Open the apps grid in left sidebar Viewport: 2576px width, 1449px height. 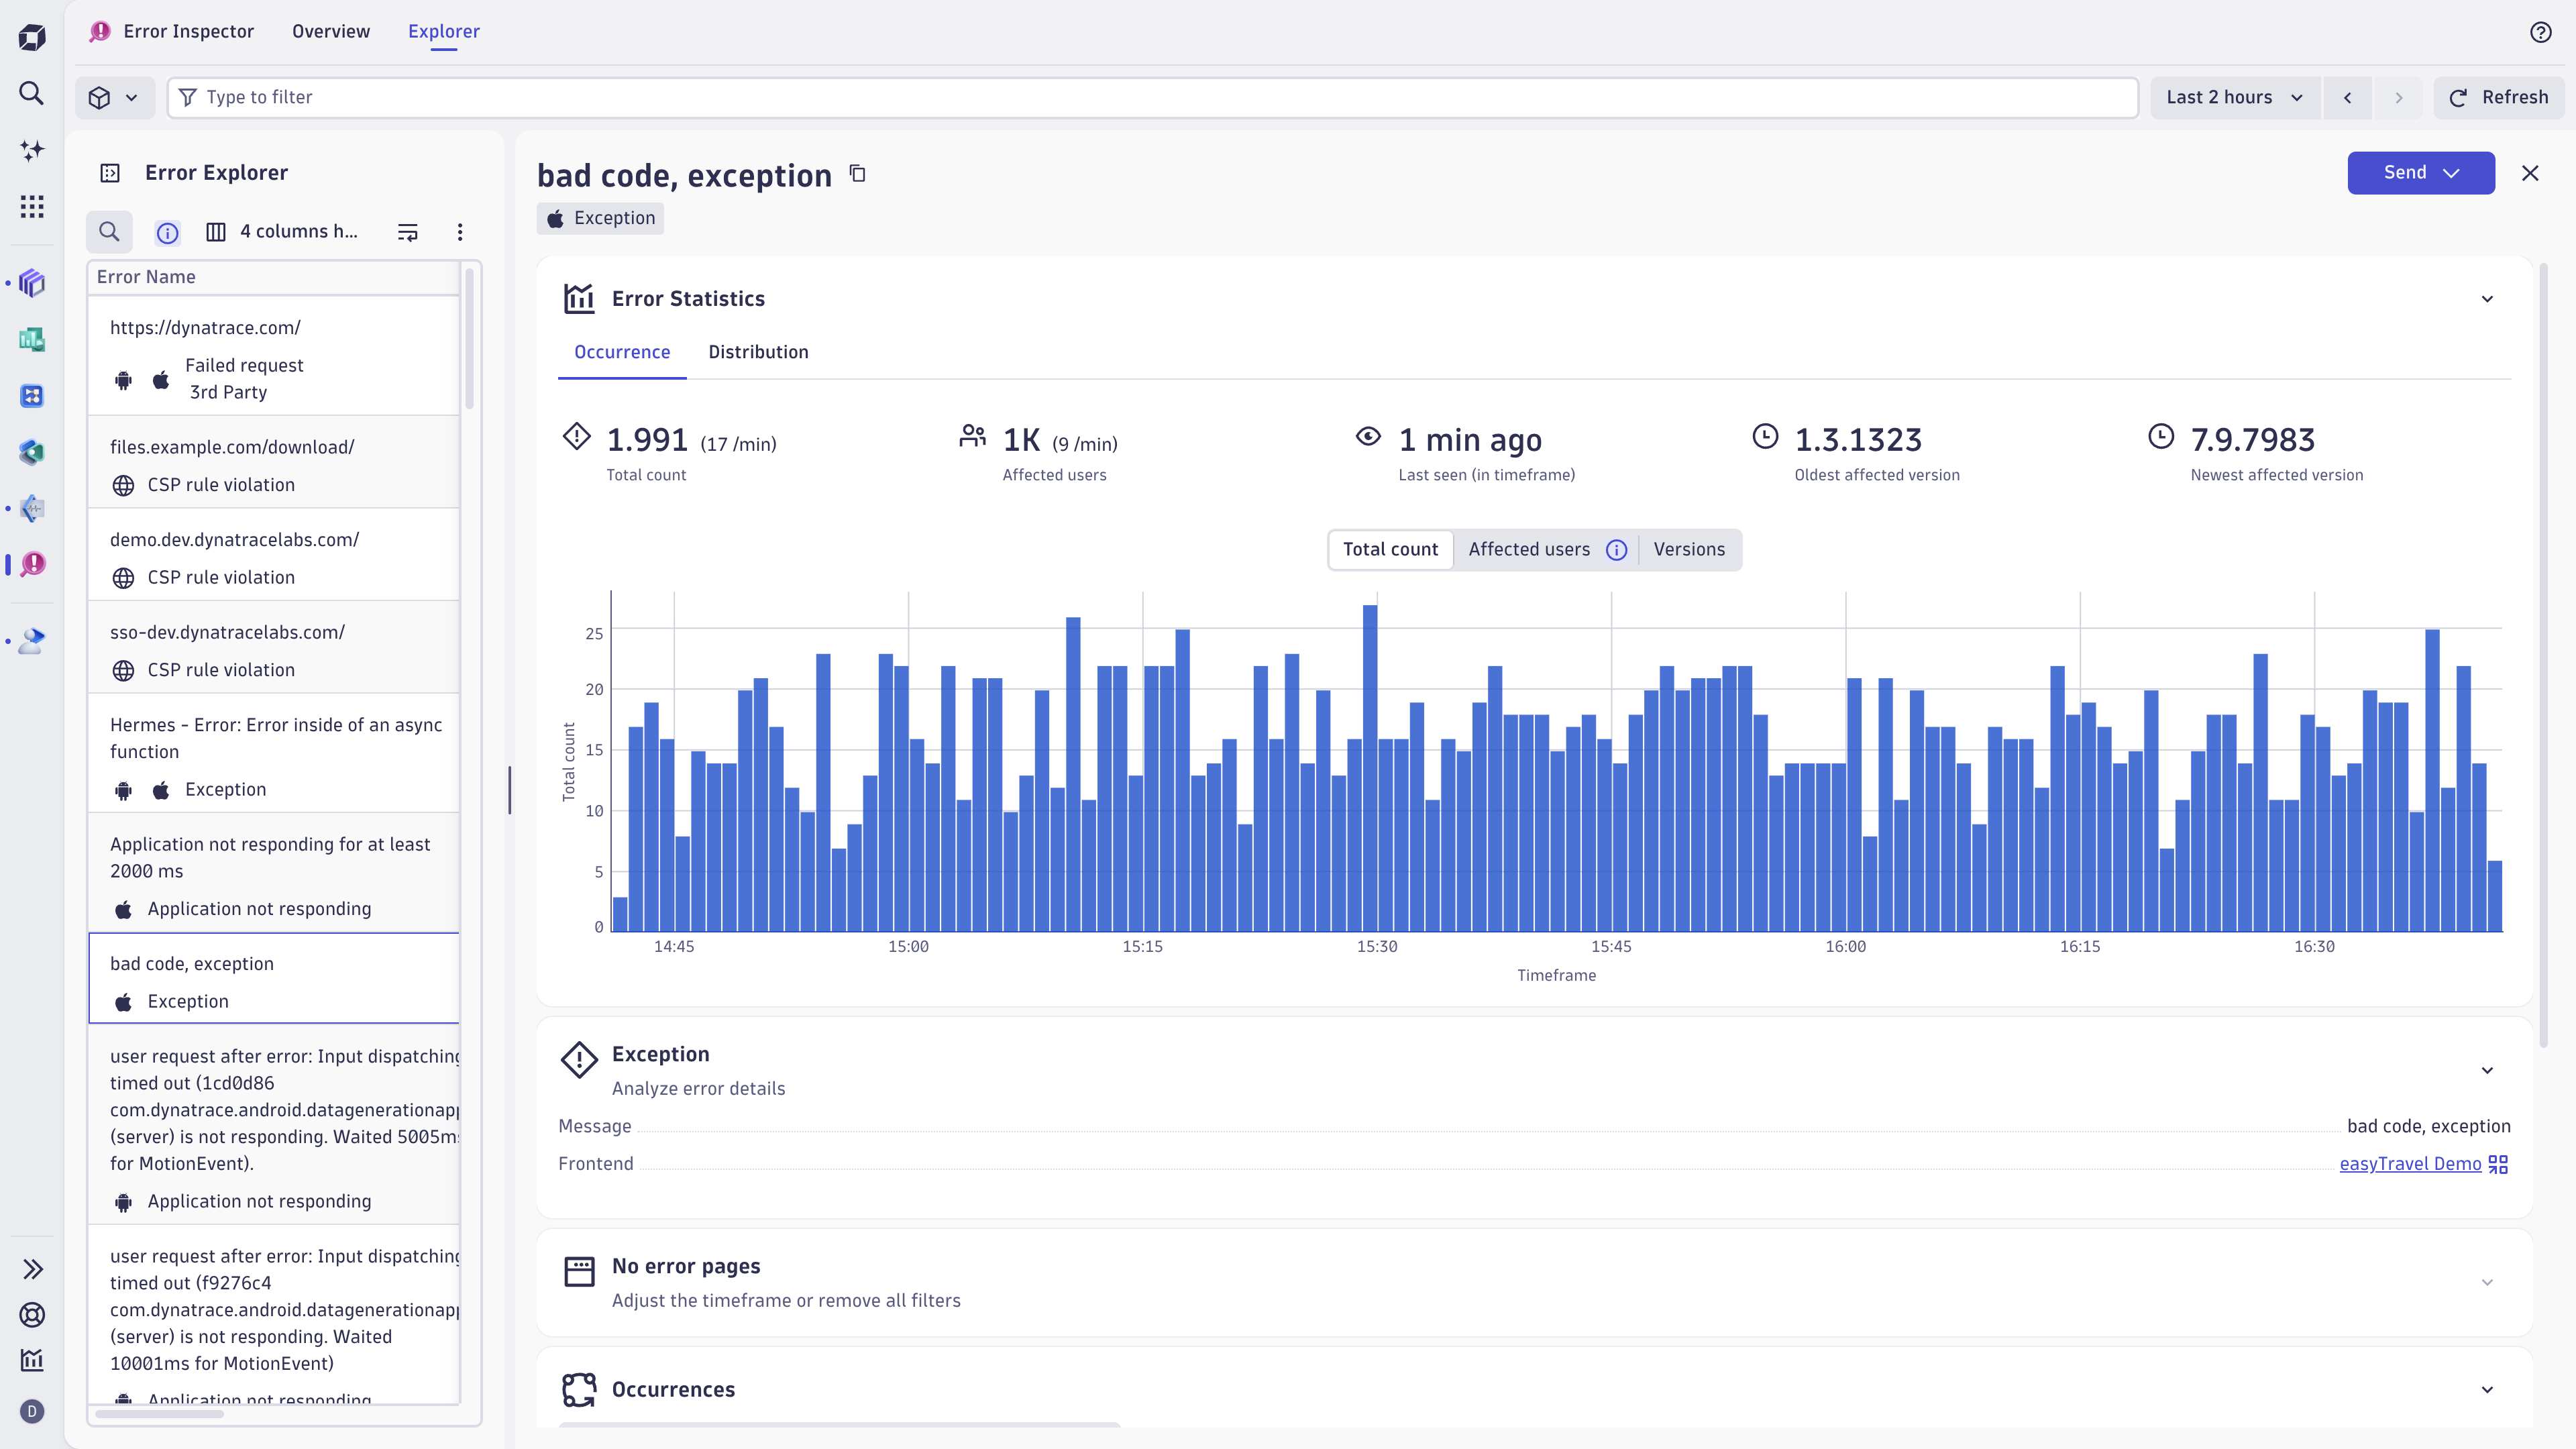[32, 207]
